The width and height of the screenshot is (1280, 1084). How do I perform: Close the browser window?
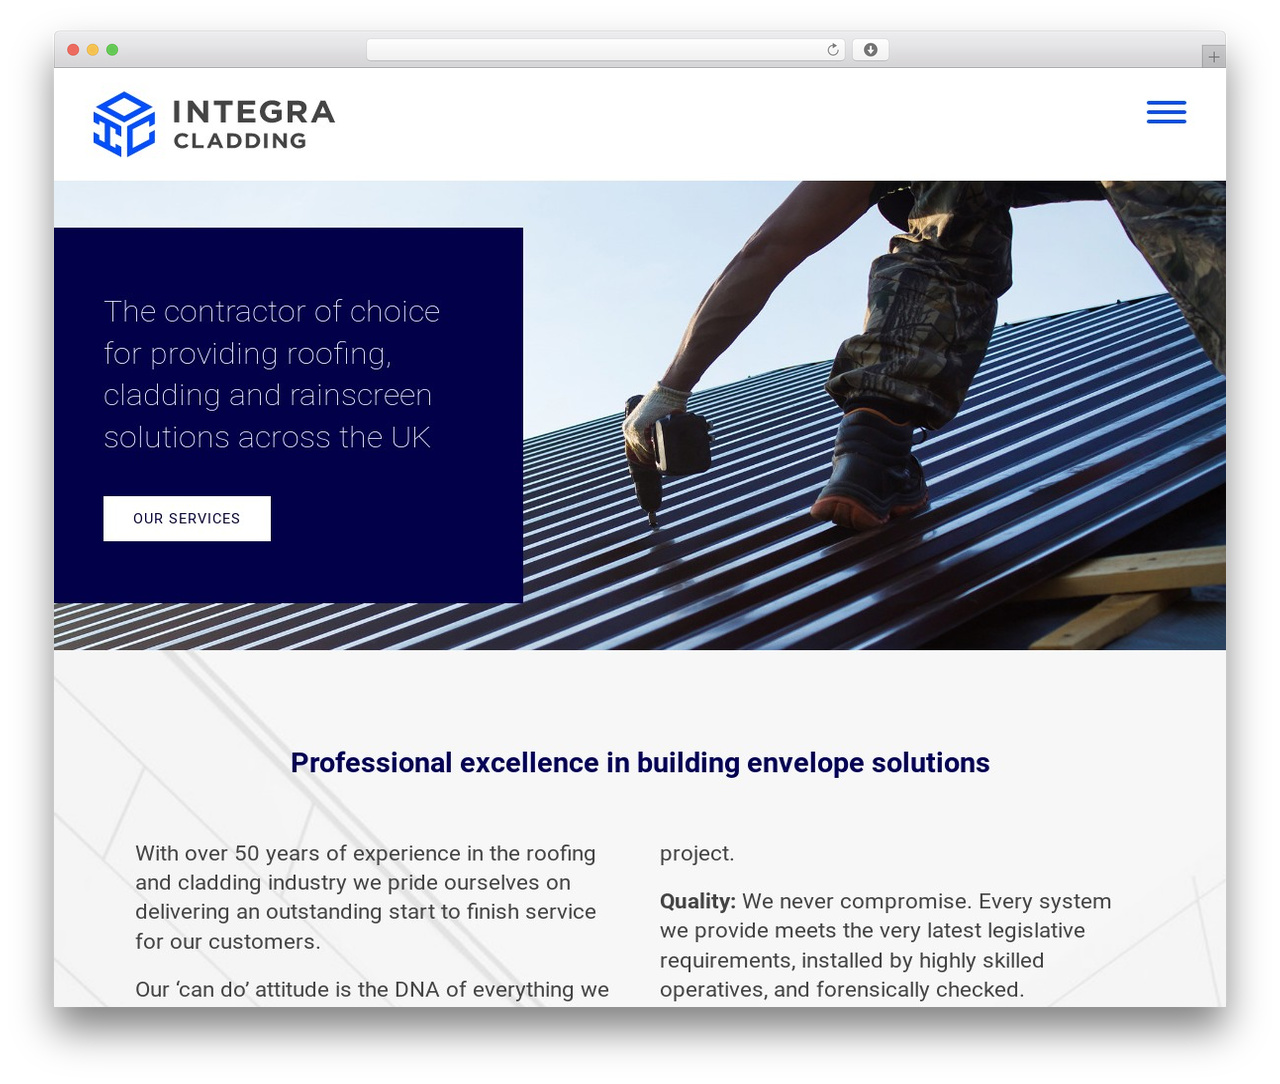point(73,50)
